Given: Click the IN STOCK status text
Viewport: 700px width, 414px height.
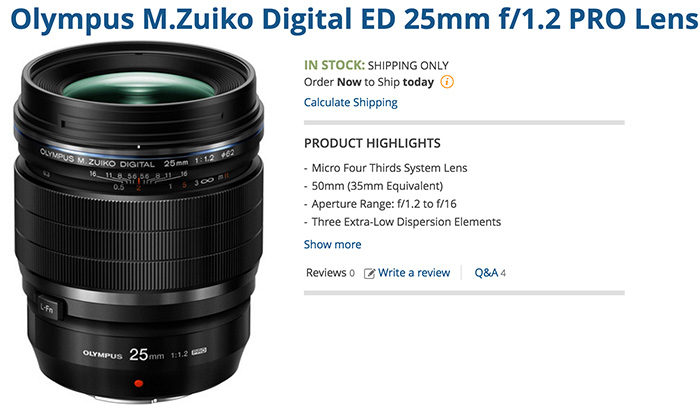Looking at the screenshot, I should 334,65.
